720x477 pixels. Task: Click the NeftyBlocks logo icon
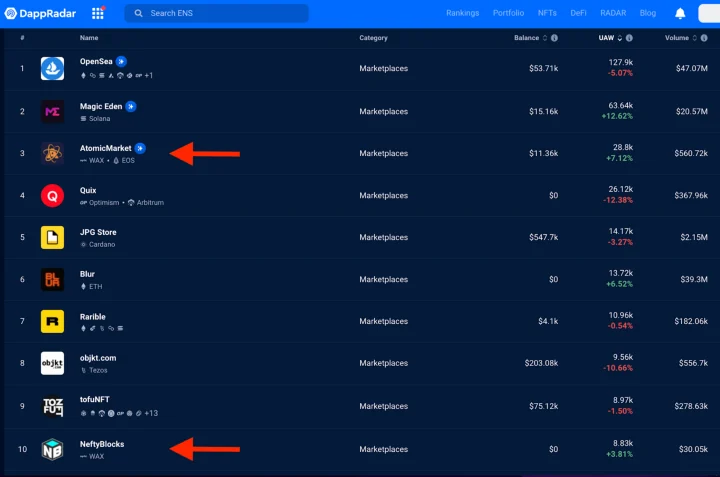click(x=52, y=449)
